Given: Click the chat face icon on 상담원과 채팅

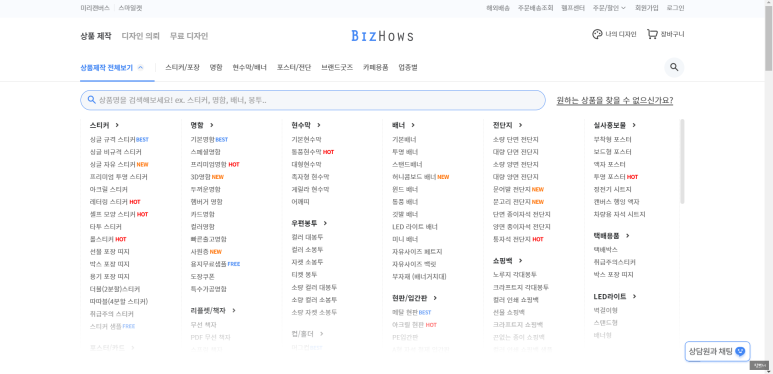Looking at the screenshot, I should tap(739, 351).
